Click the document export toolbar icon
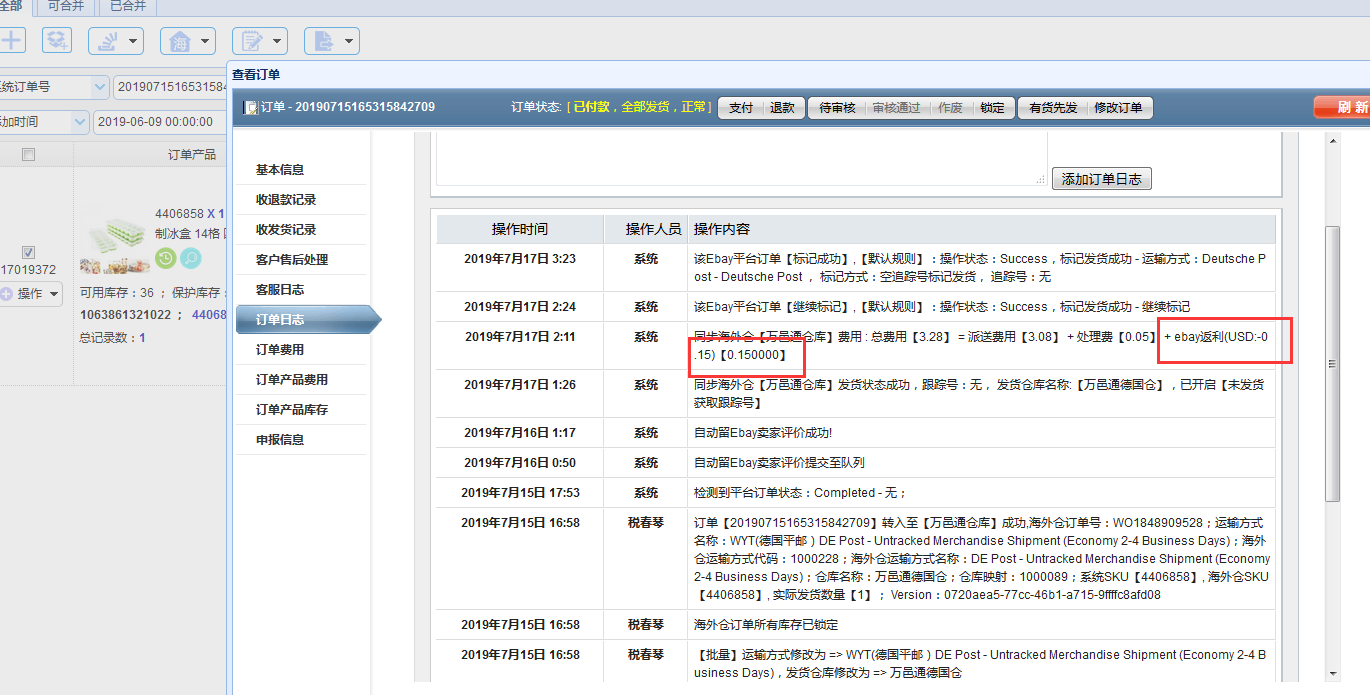 pyautogui.click(x=331, y=41)
